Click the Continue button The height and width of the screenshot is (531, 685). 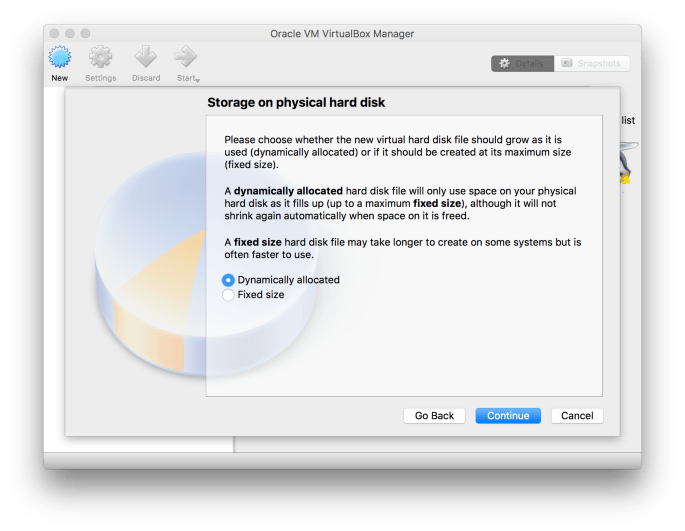(508, 416)
